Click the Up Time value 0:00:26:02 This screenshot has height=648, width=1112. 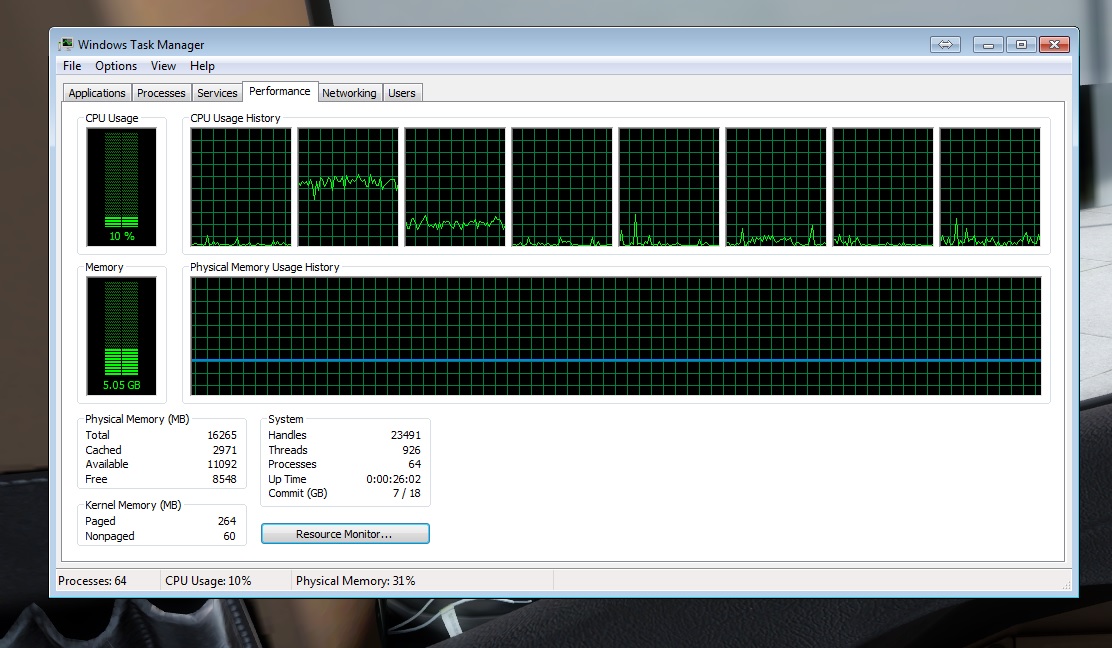pos(394,479)
